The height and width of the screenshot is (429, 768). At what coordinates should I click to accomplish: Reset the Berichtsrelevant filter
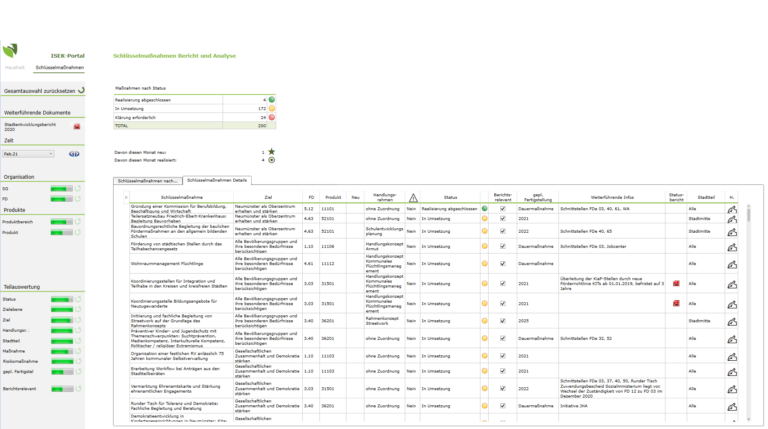(x=78, y=389)
